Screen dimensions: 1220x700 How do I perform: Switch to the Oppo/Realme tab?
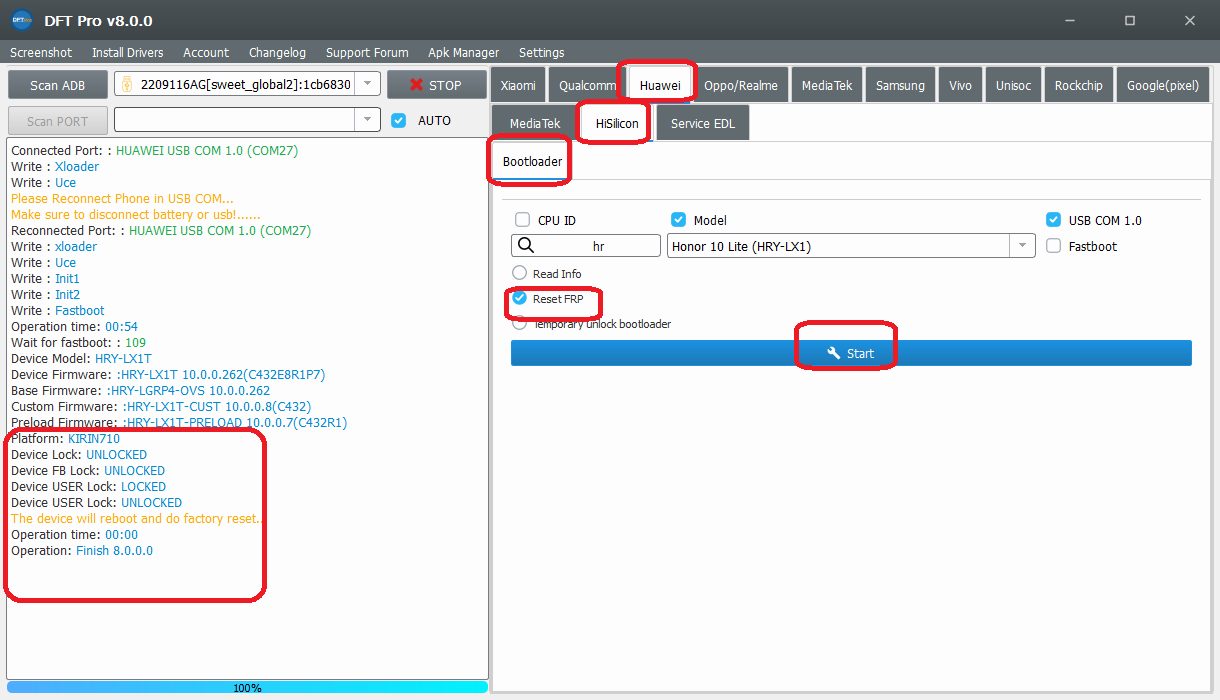[x=741, y=85]
